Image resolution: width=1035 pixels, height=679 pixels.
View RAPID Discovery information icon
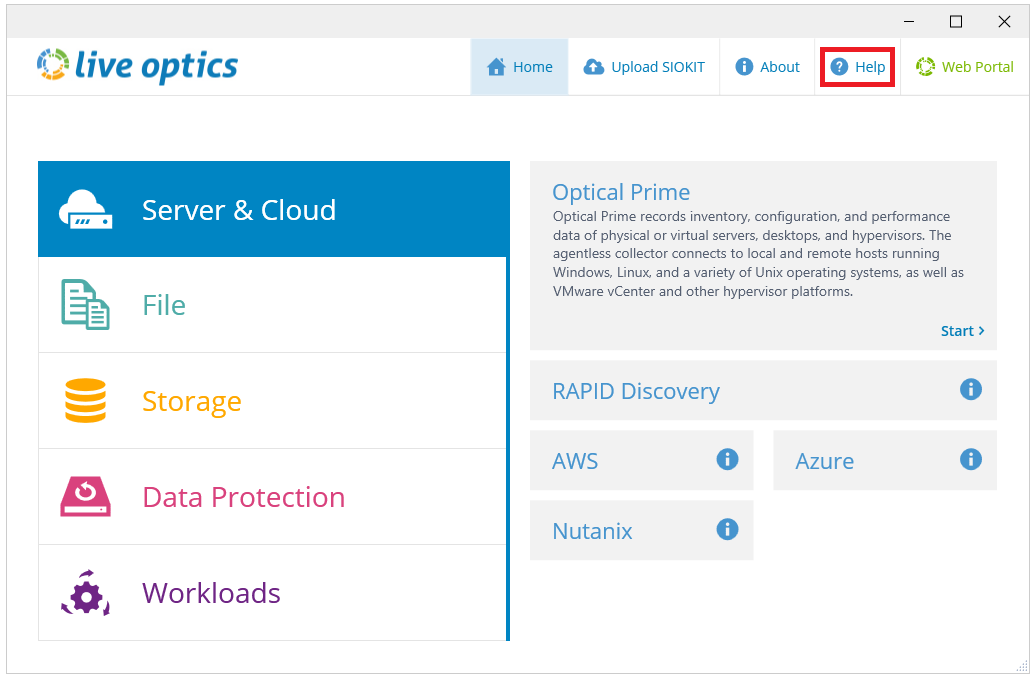970,390
